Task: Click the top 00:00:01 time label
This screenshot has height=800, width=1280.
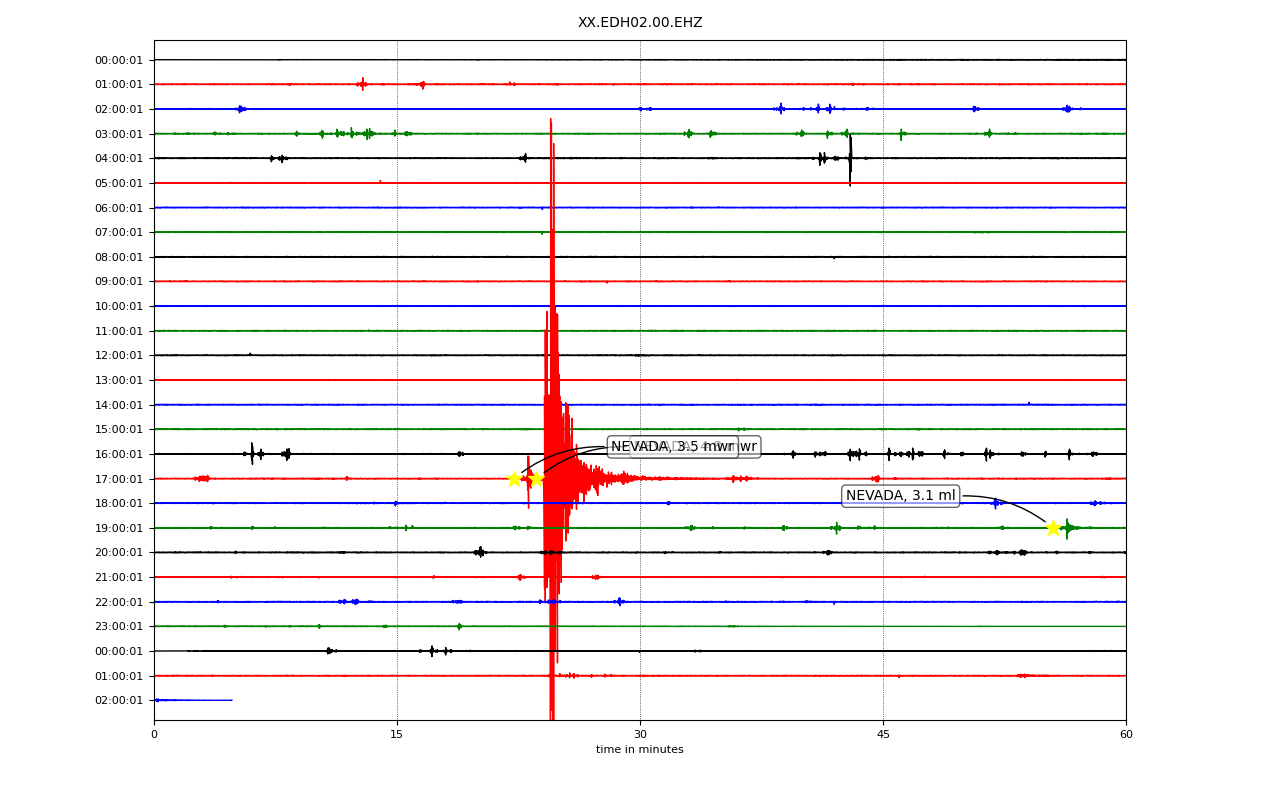Action: [119, 60]
